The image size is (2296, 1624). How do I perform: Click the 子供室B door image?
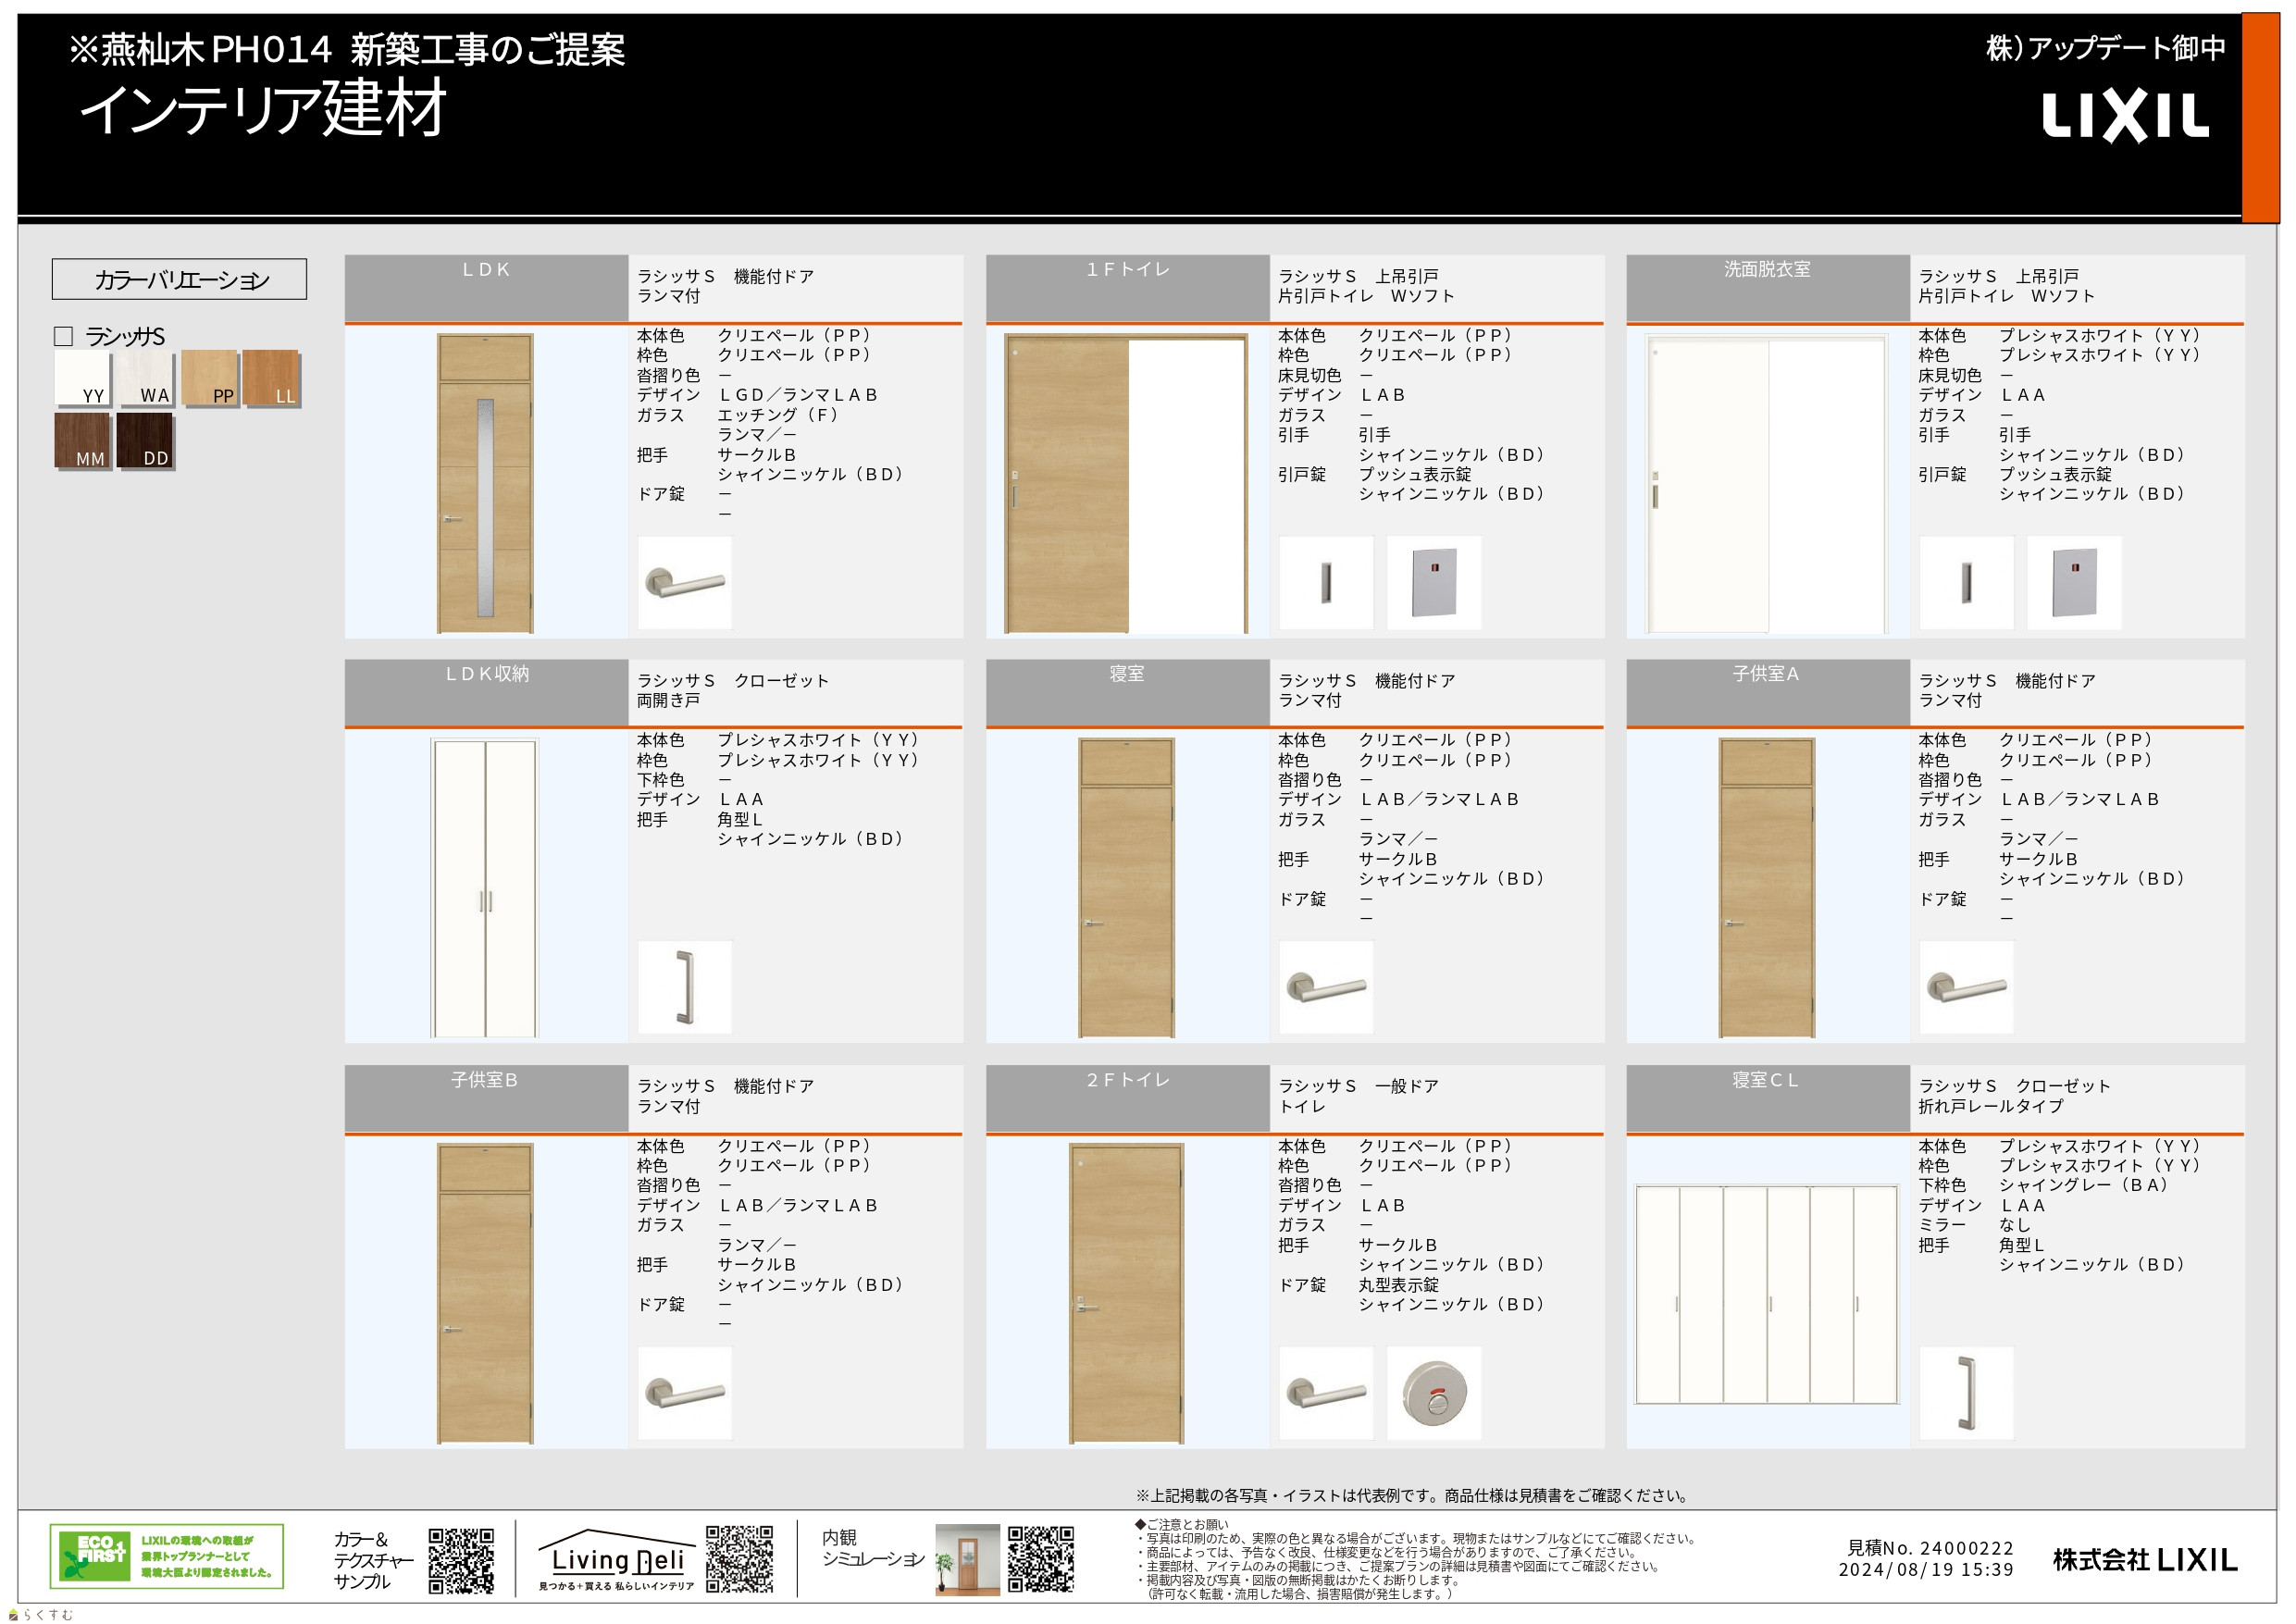[x=485, y=1294]
